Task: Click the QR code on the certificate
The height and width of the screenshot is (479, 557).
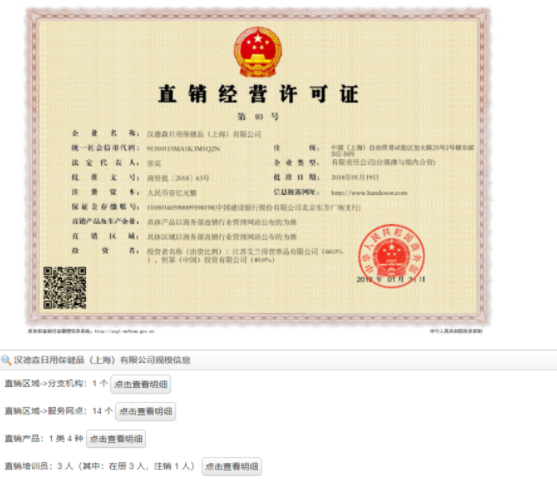Action: click(x=65, y=287)
